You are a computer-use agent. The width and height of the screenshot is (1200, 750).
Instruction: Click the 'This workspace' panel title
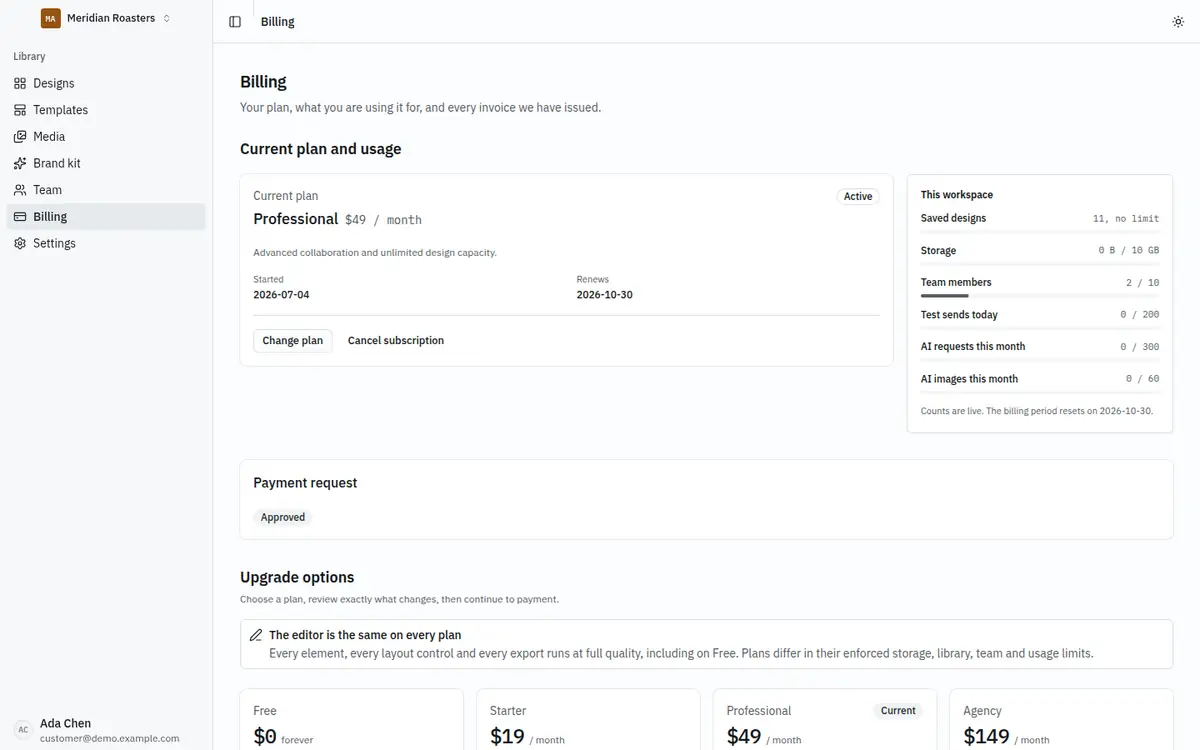click(x=957, y=195)
